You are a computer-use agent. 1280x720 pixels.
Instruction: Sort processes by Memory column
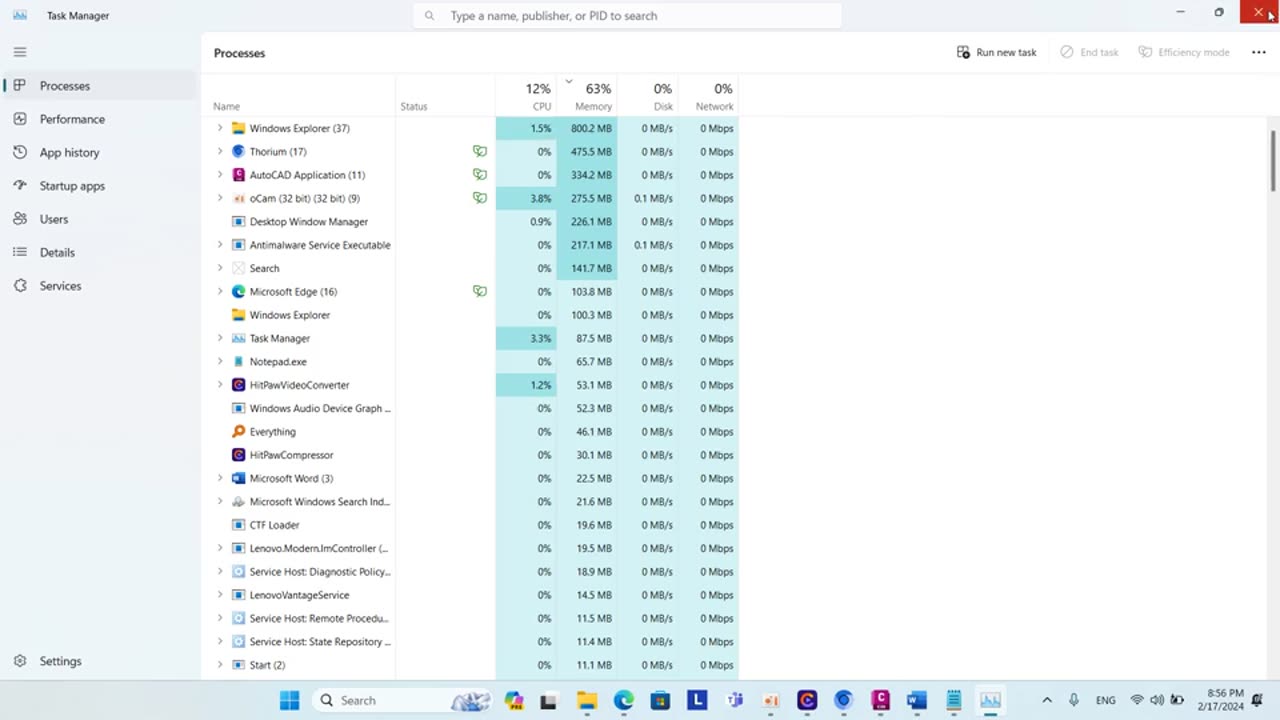[x=587, y=96]
